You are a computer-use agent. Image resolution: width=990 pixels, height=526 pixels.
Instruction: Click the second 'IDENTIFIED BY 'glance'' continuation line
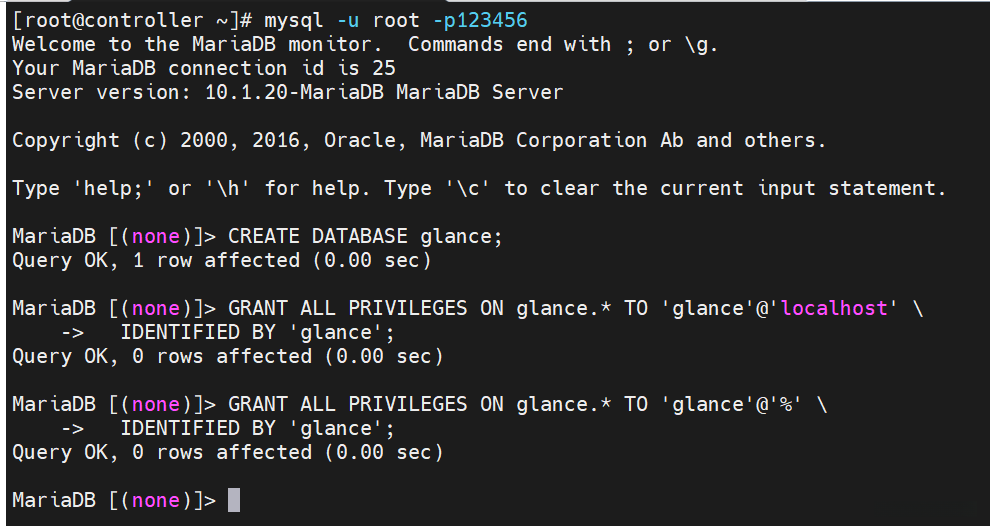point(258,428)
